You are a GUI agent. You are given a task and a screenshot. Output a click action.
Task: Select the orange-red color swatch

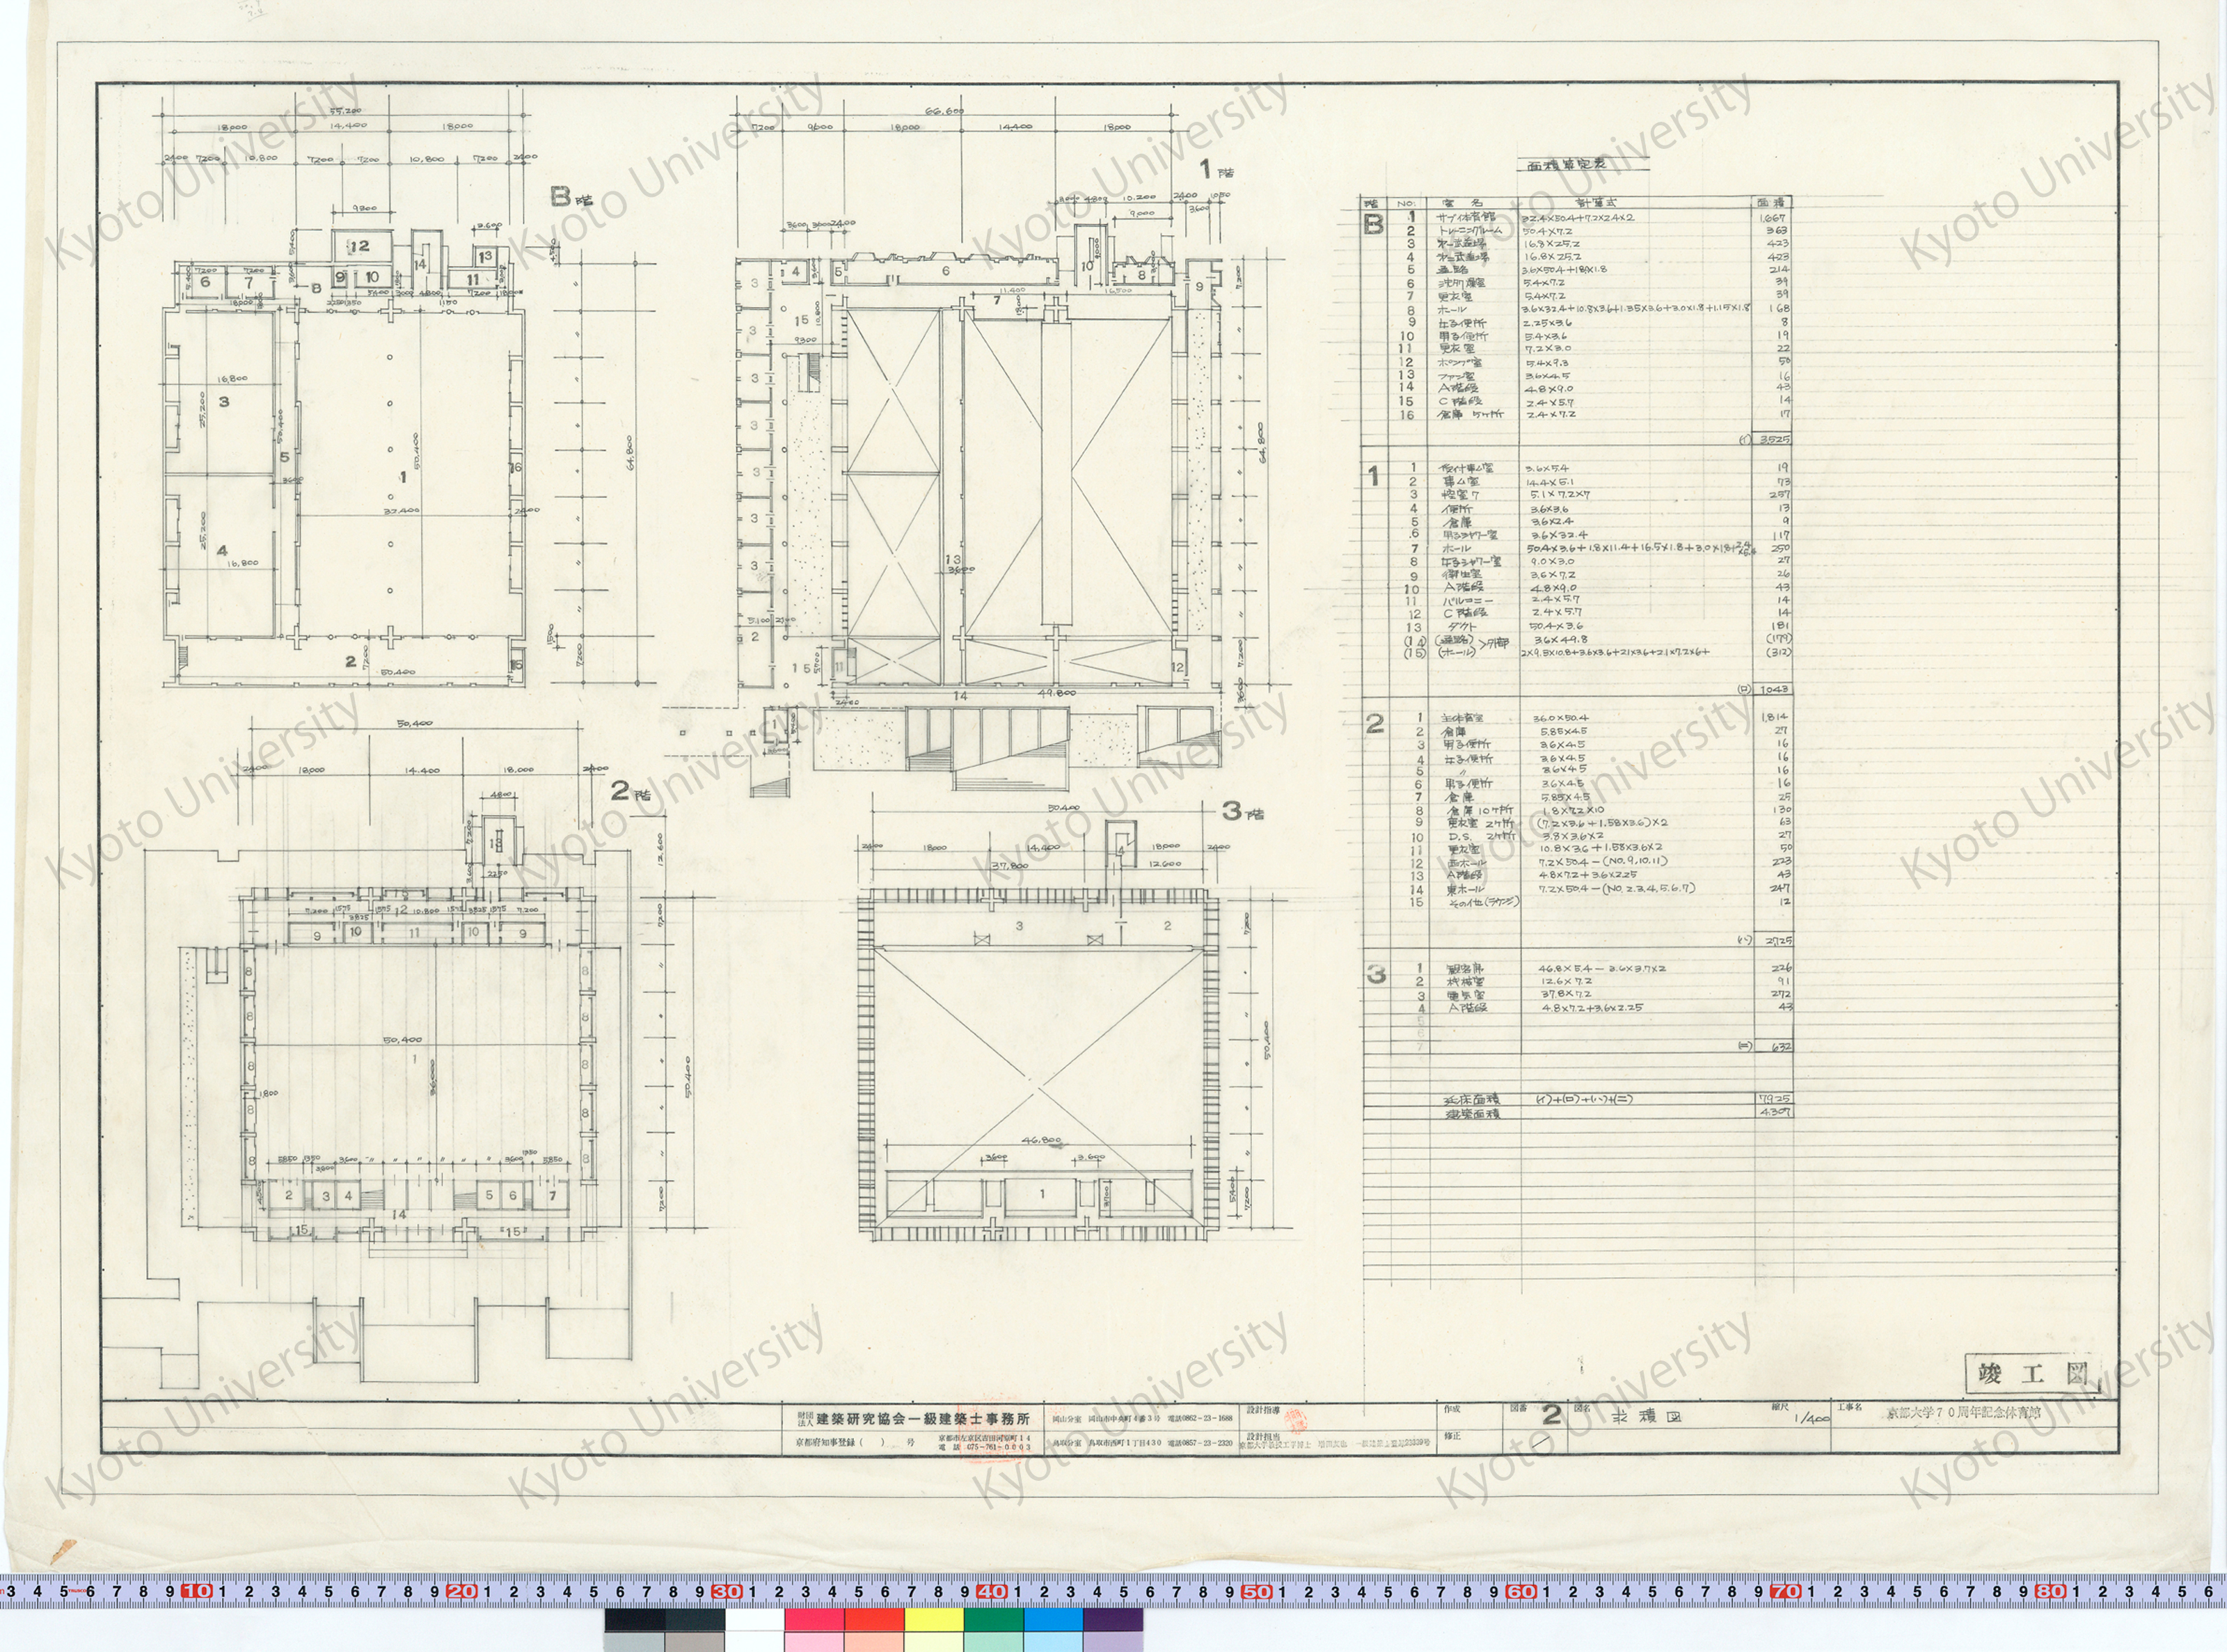coord(874,1619)
